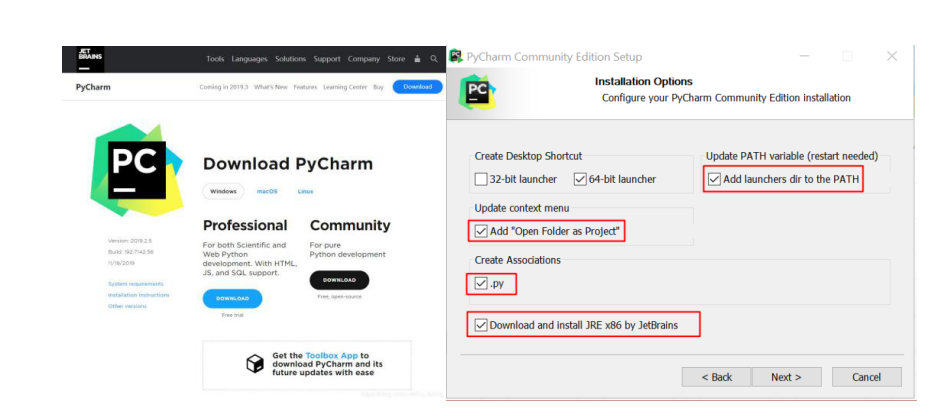Click the Toolbox App cube icon

tap(255, 364)
